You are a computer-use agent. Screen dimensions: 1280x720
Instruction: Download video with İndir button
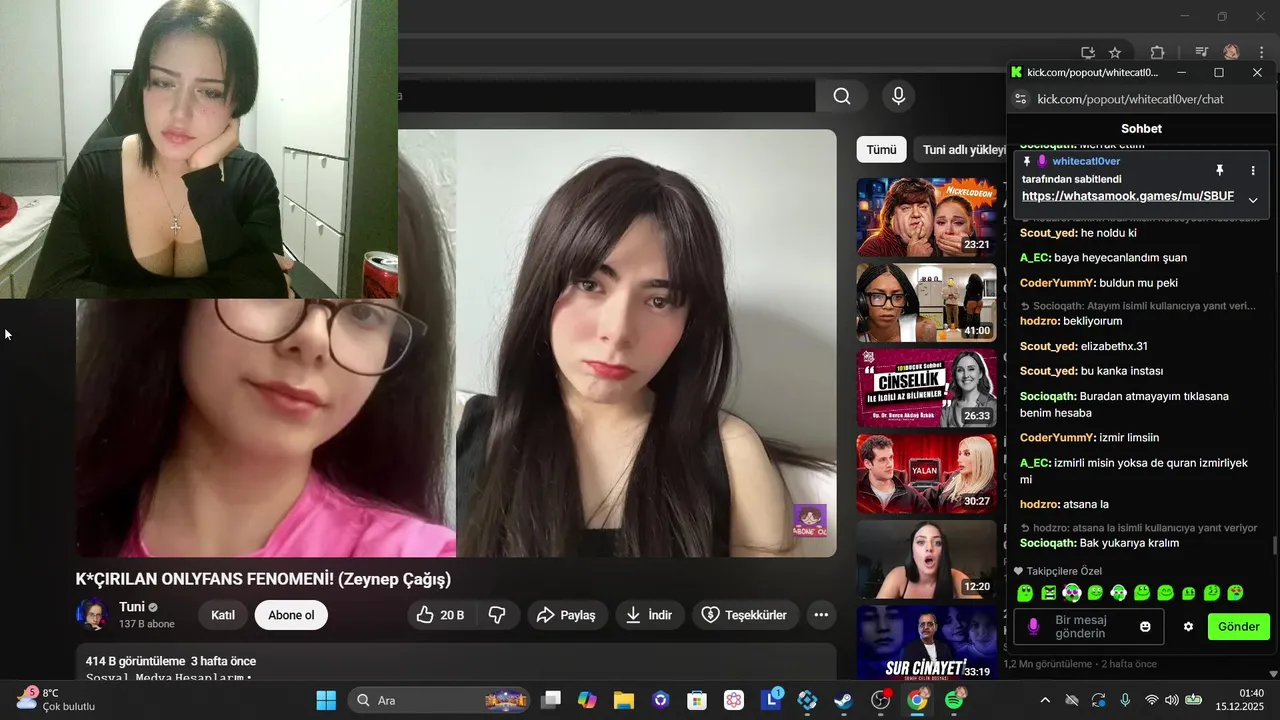(x=649, y=615)
